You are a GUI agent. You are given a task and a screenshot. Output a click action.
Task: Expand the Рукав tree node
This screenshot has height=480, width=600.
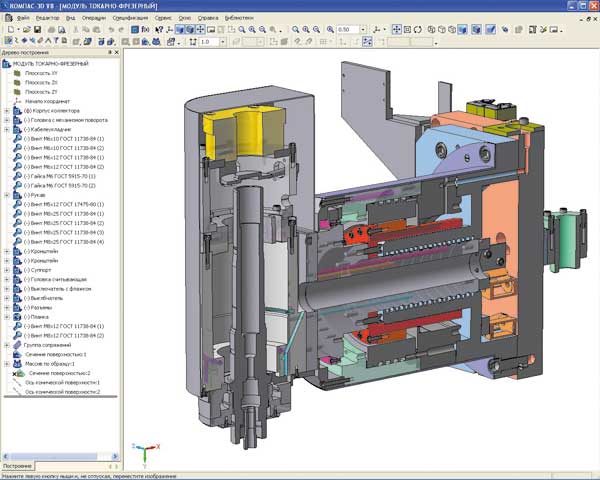[x=7, y=195]
